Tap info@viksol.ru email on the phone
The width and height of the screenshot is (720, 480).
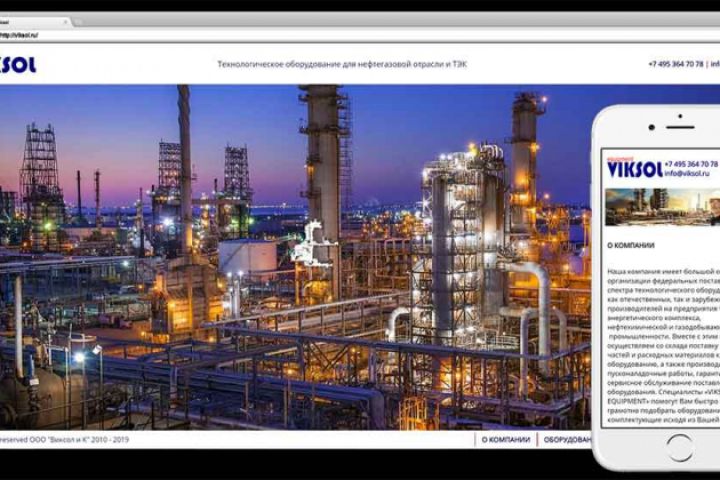687,174
